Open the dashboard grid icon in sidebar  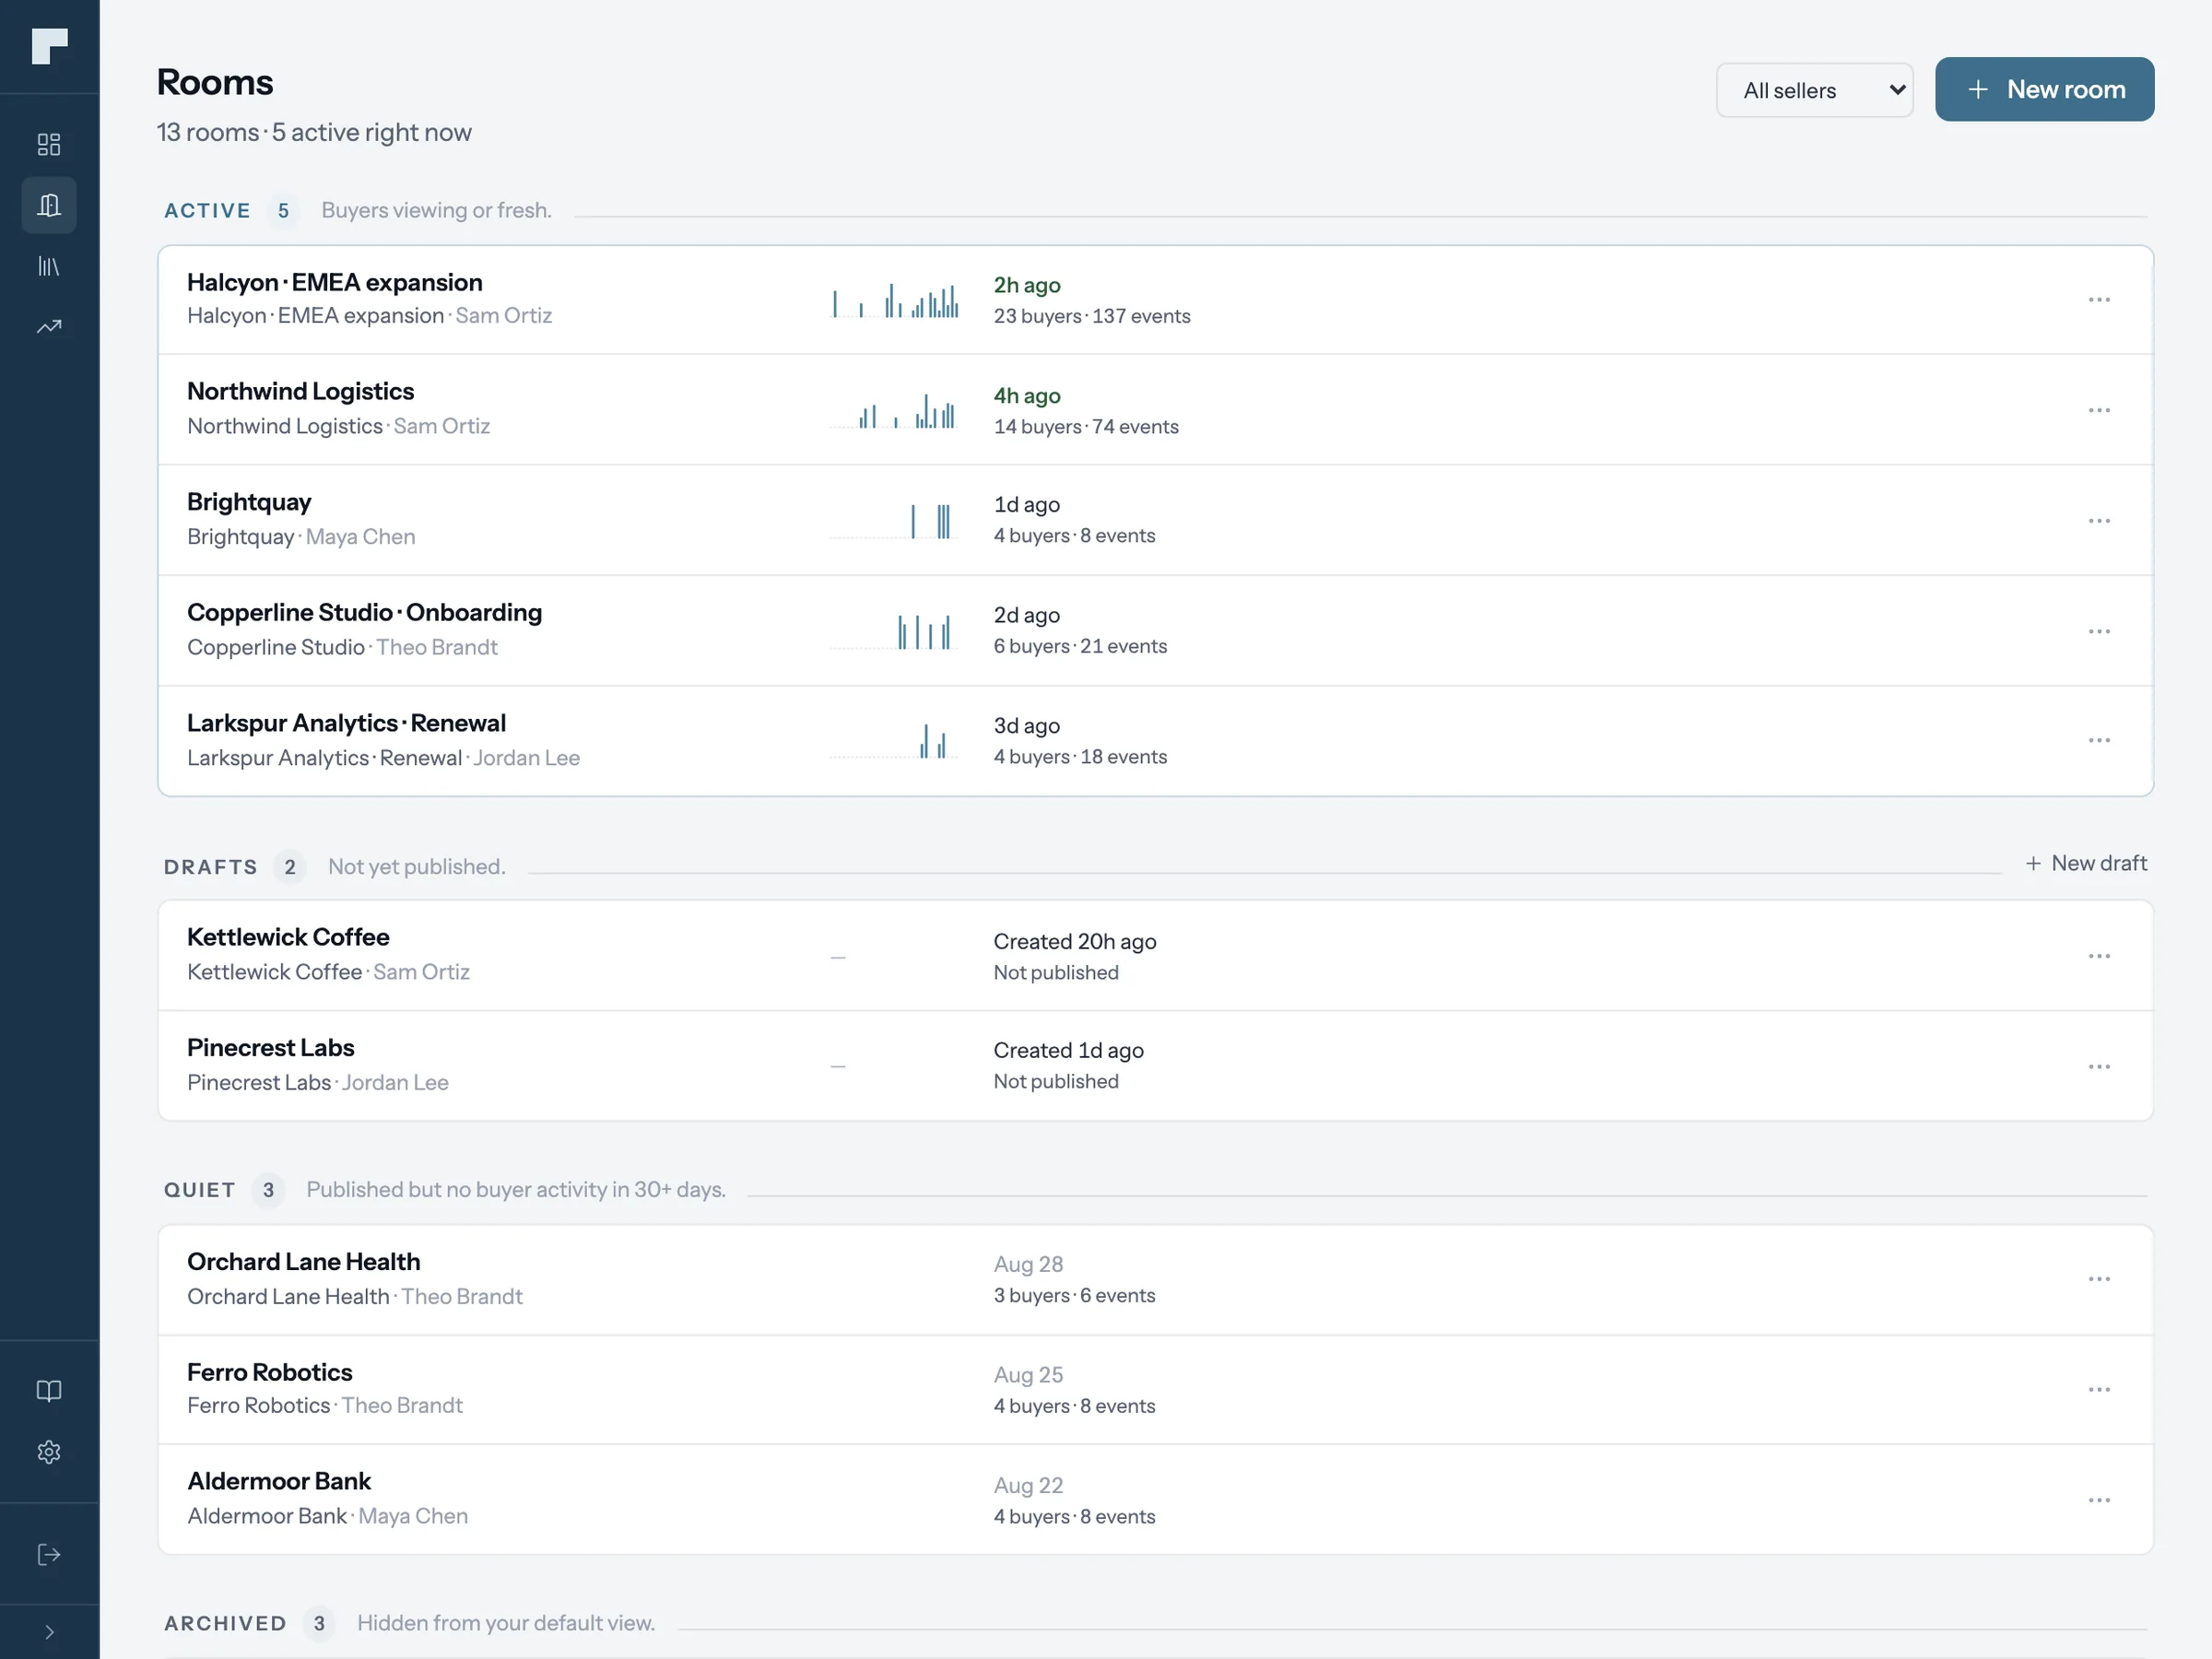pos(49,144)
